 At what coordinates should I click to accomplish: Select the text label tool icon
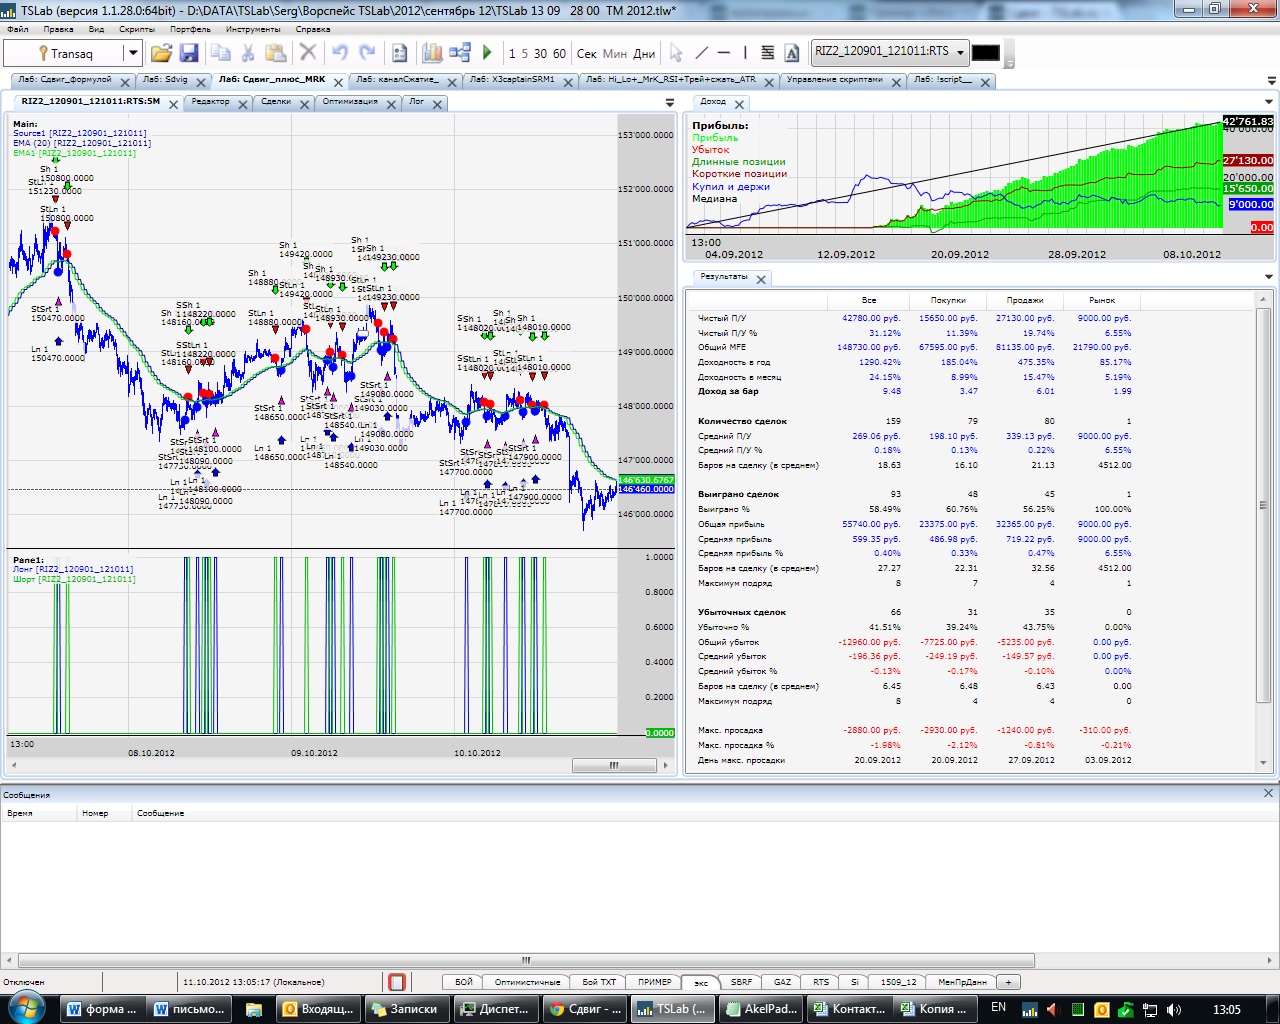(x=792, y=53)
